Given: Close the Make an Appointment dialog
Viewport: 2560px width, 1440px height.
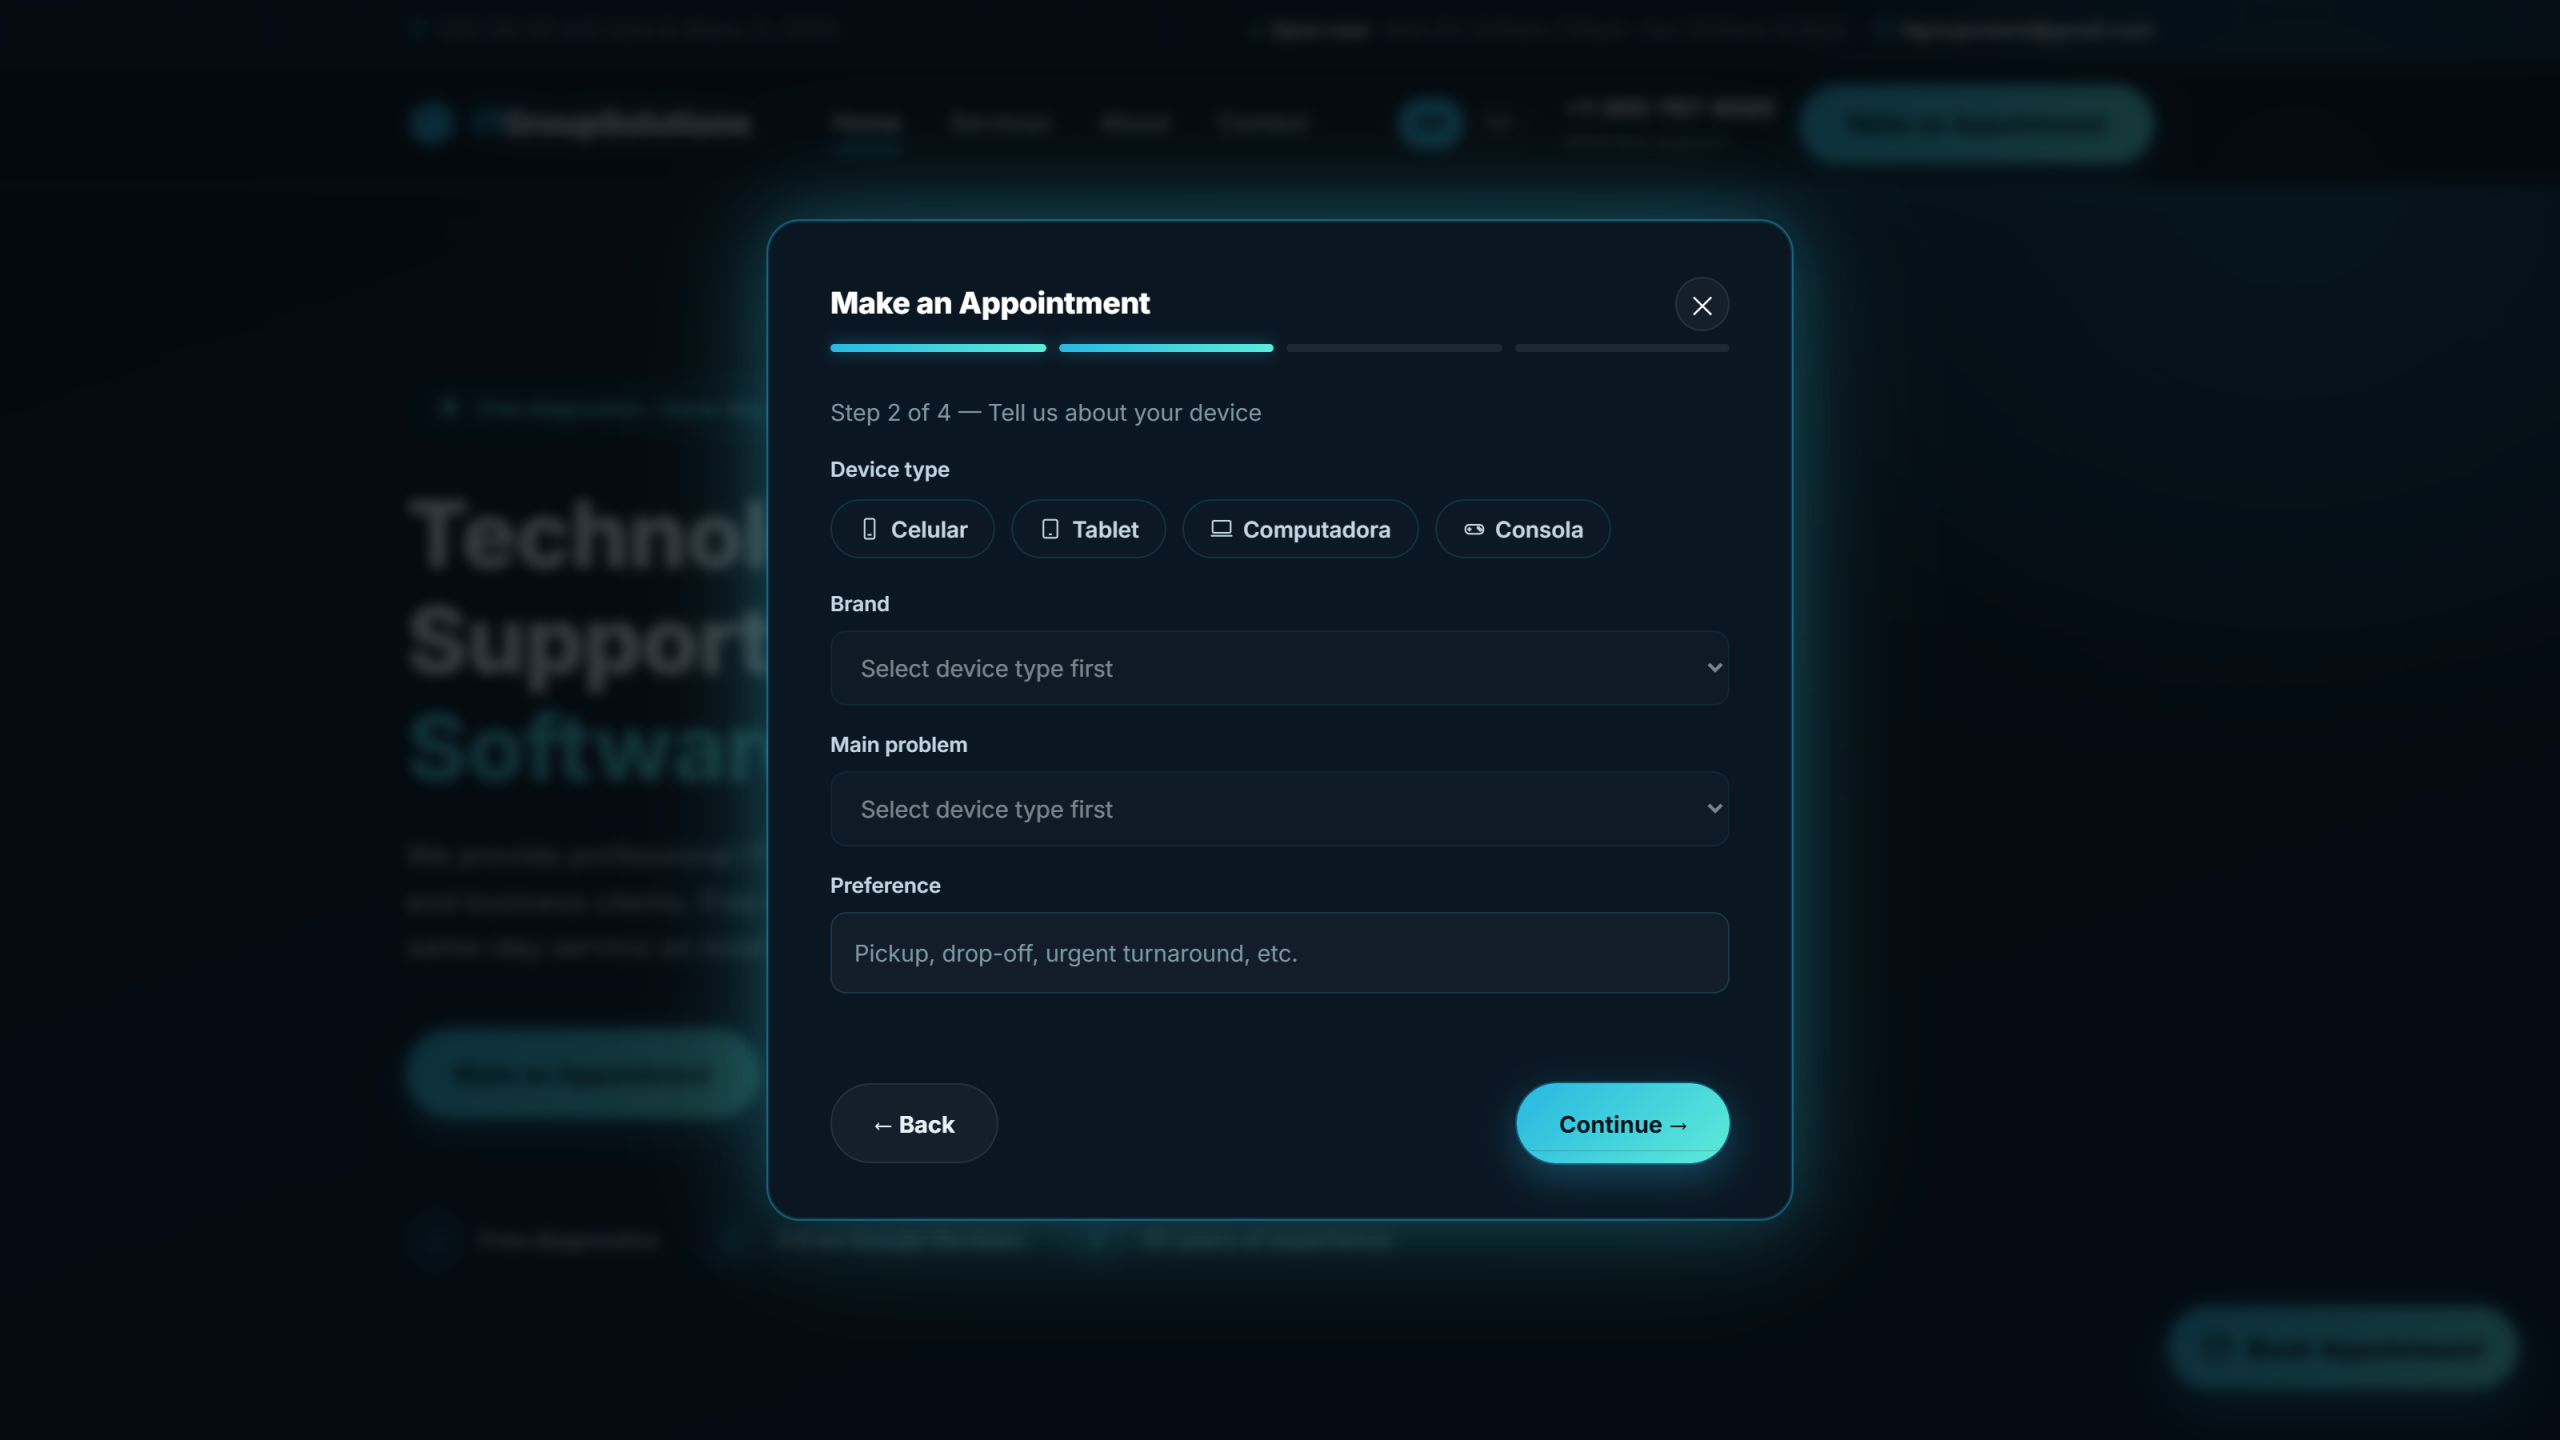Looking at the screenshot, I should tap(1702, 305).
